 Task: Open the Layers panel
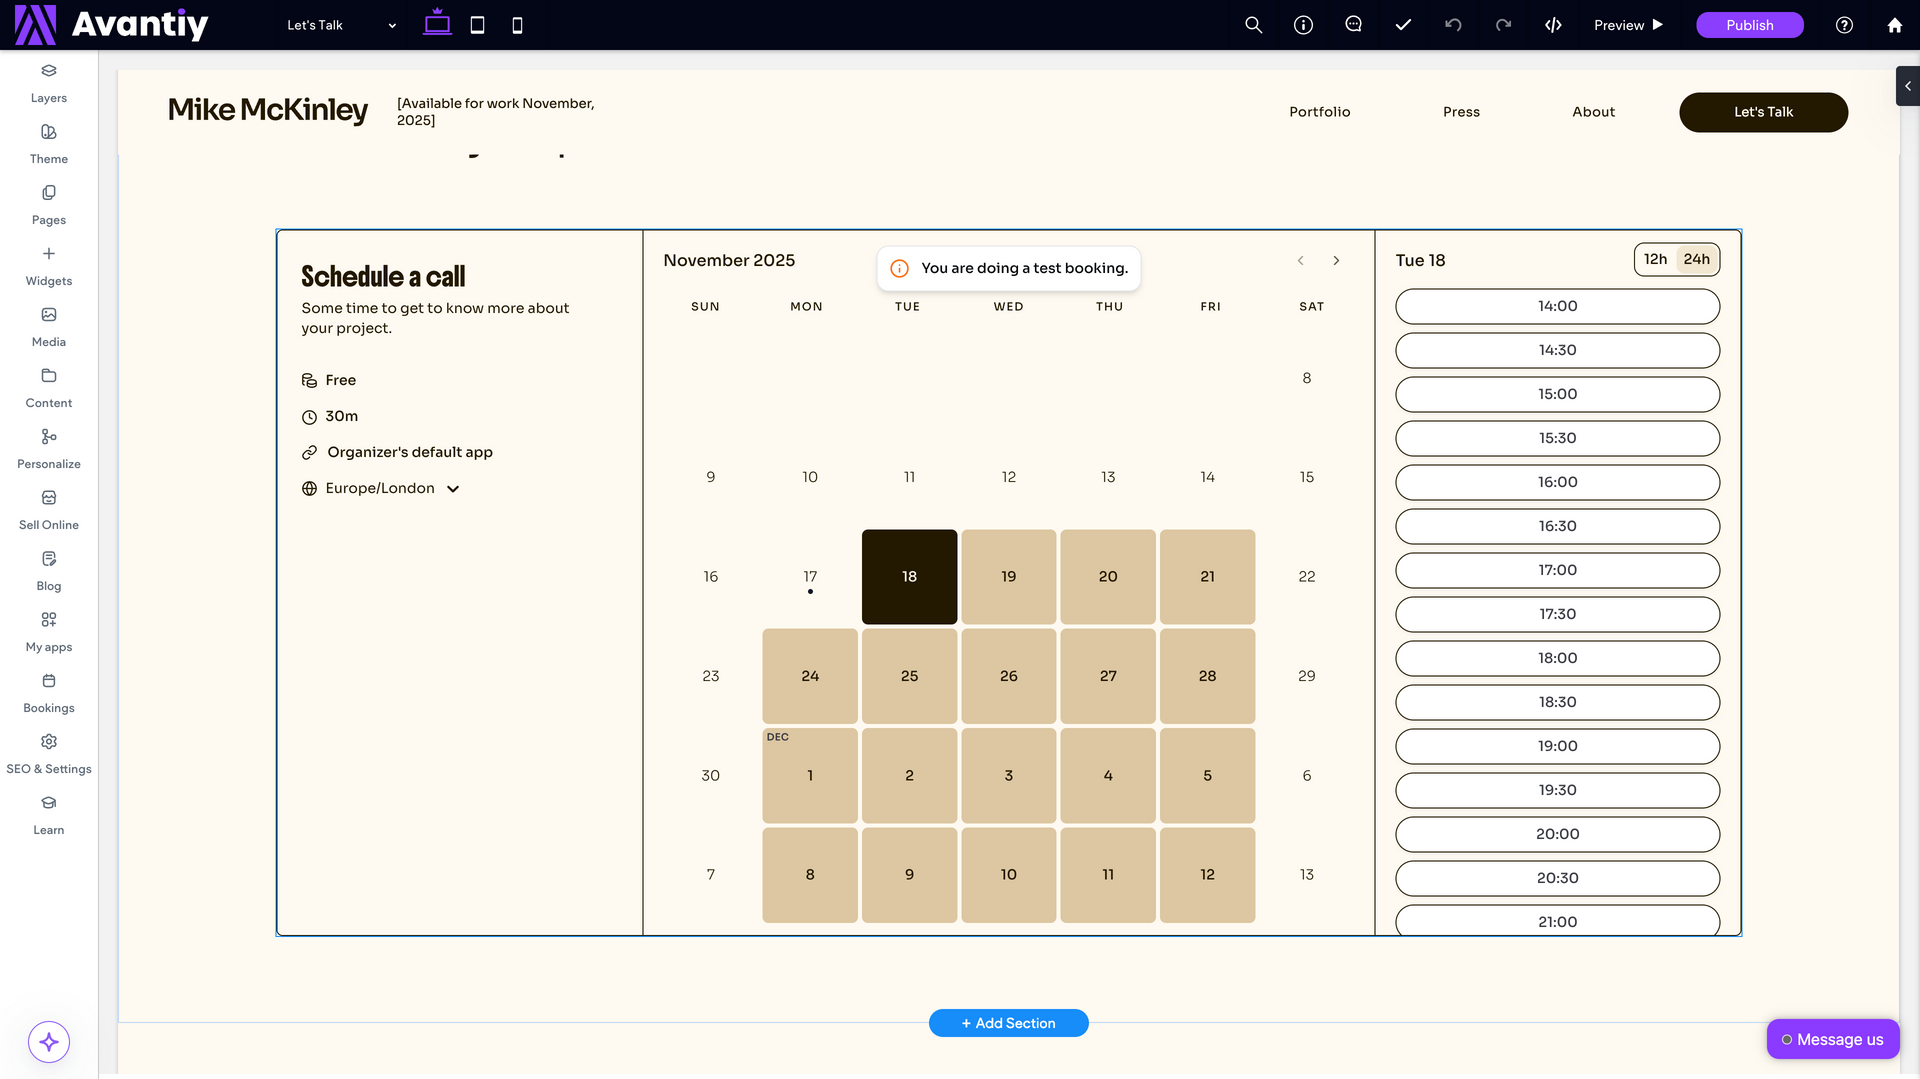point(48,82)
